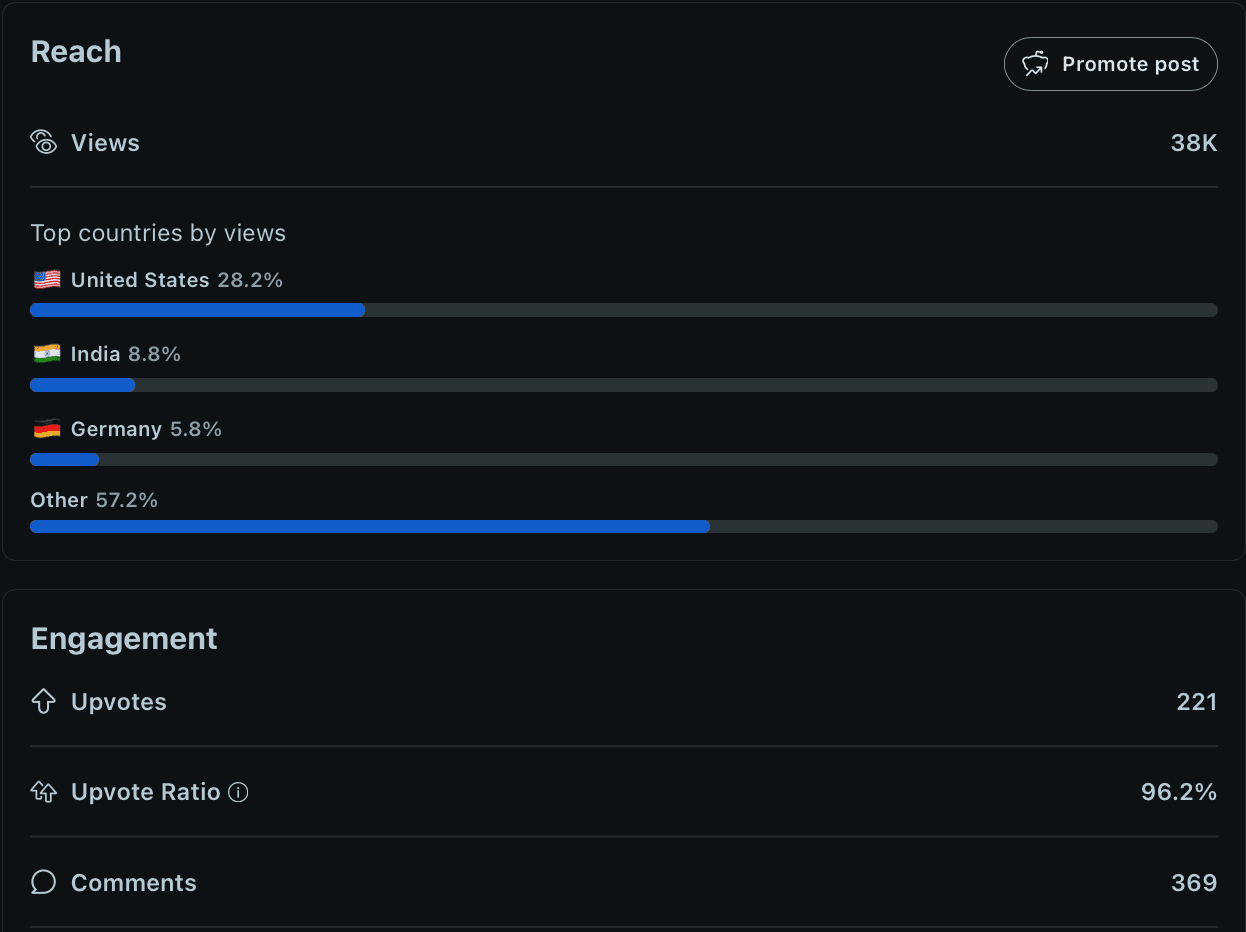Click the United States flag icon
This screenshot has height=932, width=1246.
coord(47,280)
